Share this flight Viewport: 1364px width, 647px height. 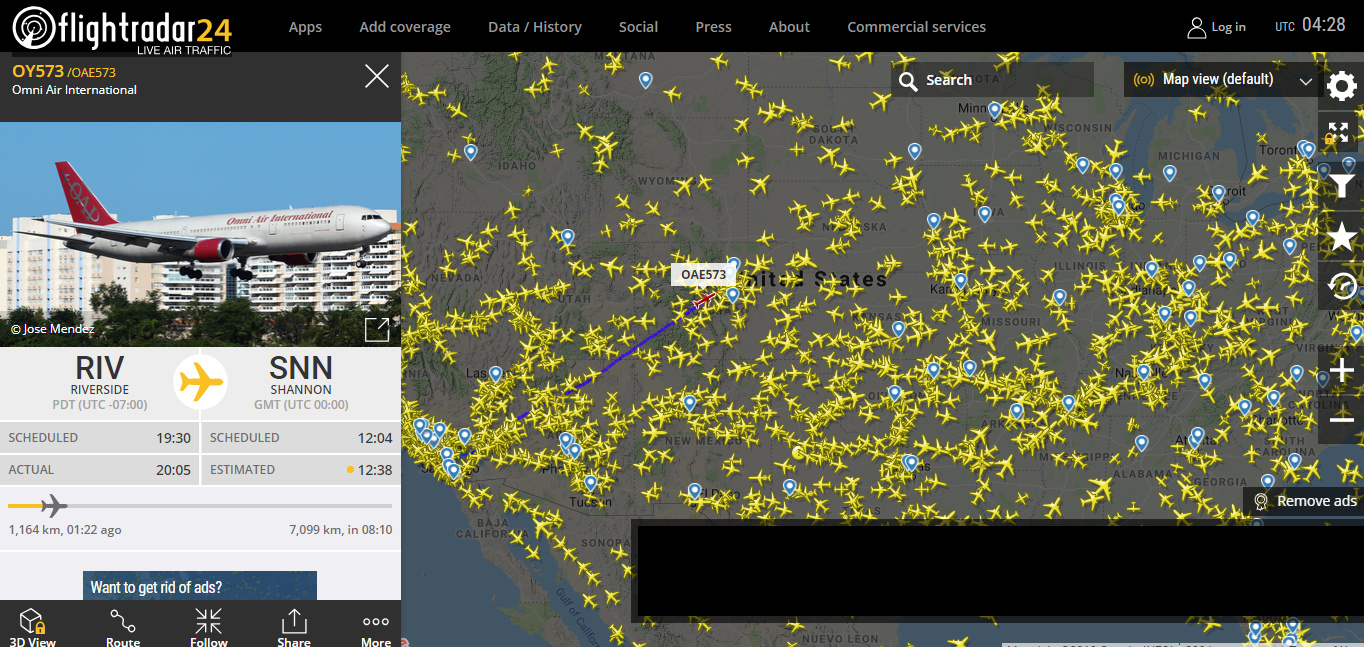click(x=294, y=626)
